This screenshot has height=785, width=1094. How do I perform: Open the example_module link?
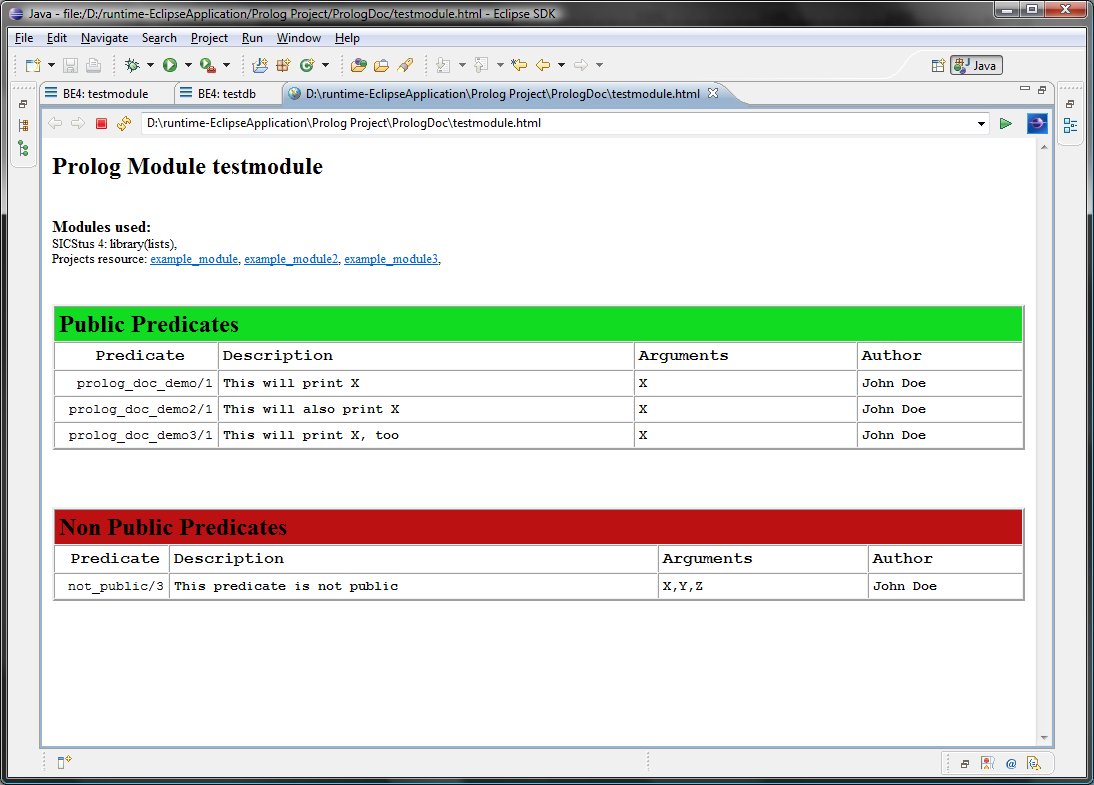(194, 259)
